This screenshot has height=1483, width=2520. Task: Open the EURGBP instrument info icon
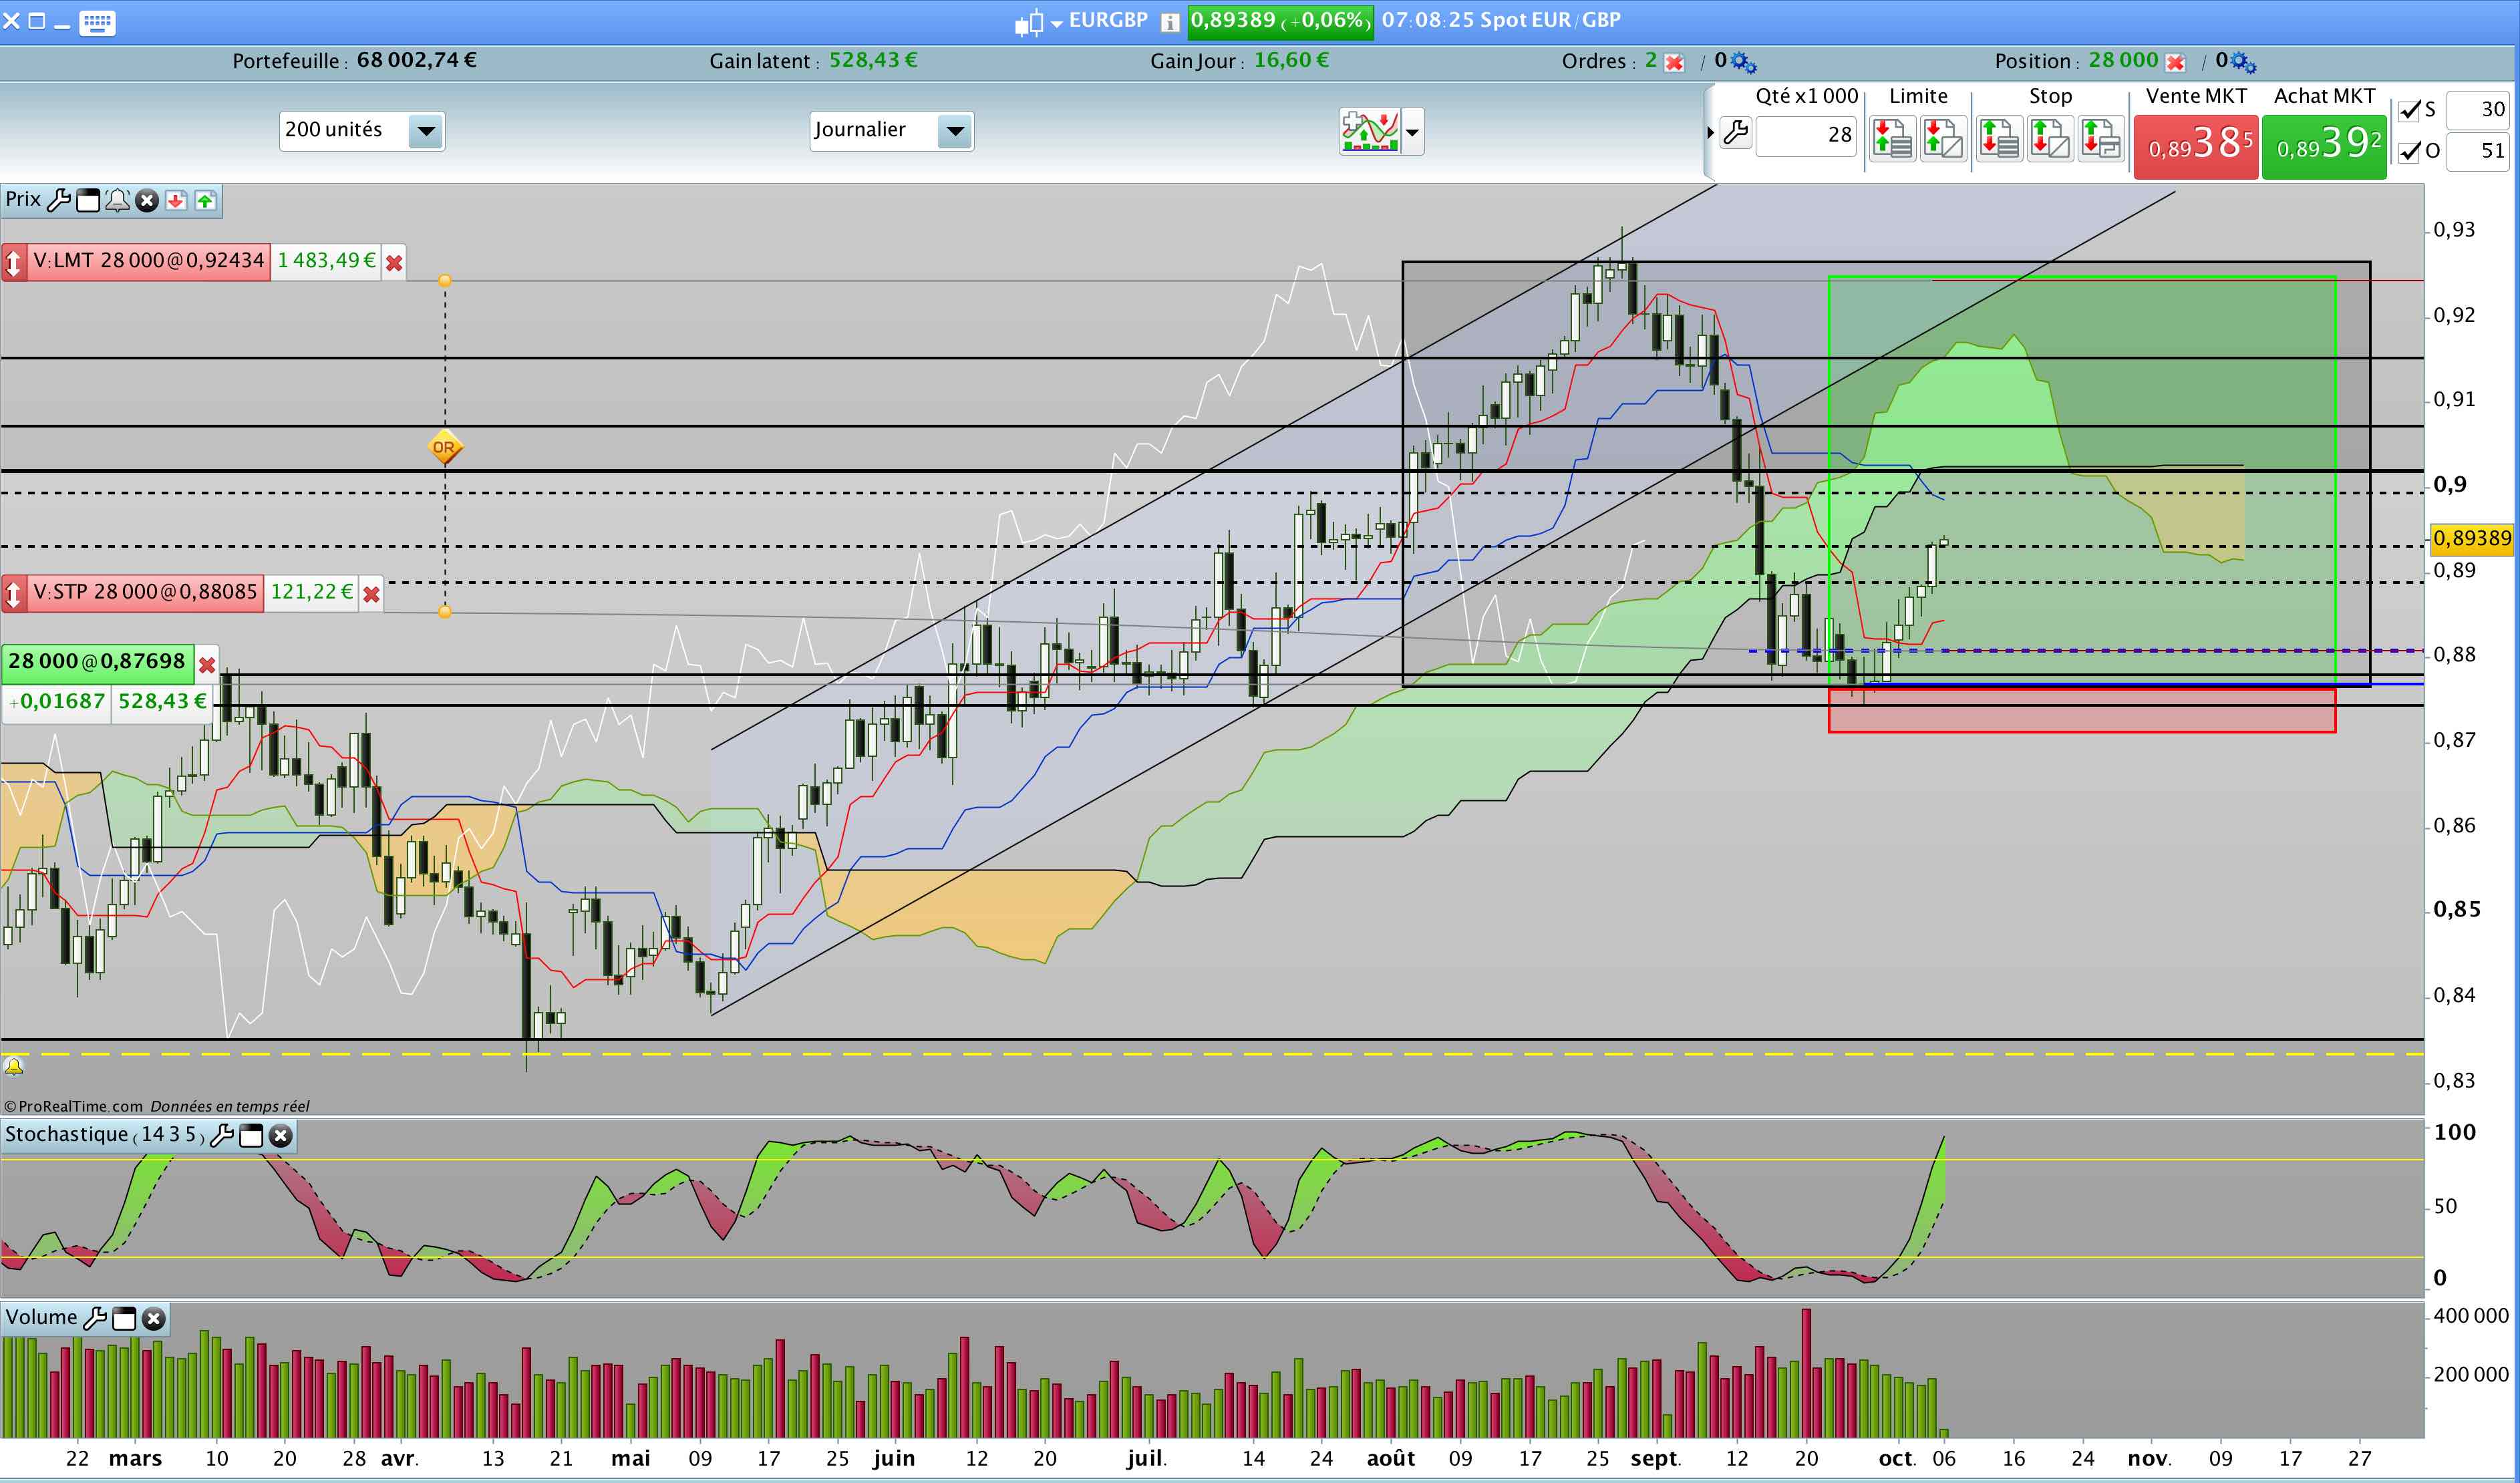[x=1169, y=22]
